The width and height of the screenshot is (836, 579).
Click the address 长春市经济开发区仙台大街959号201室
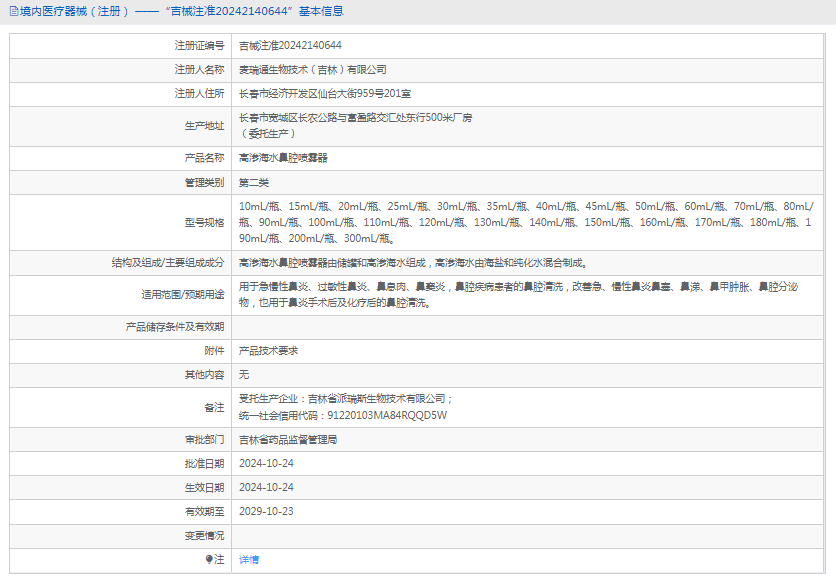(x=325, y=94)
